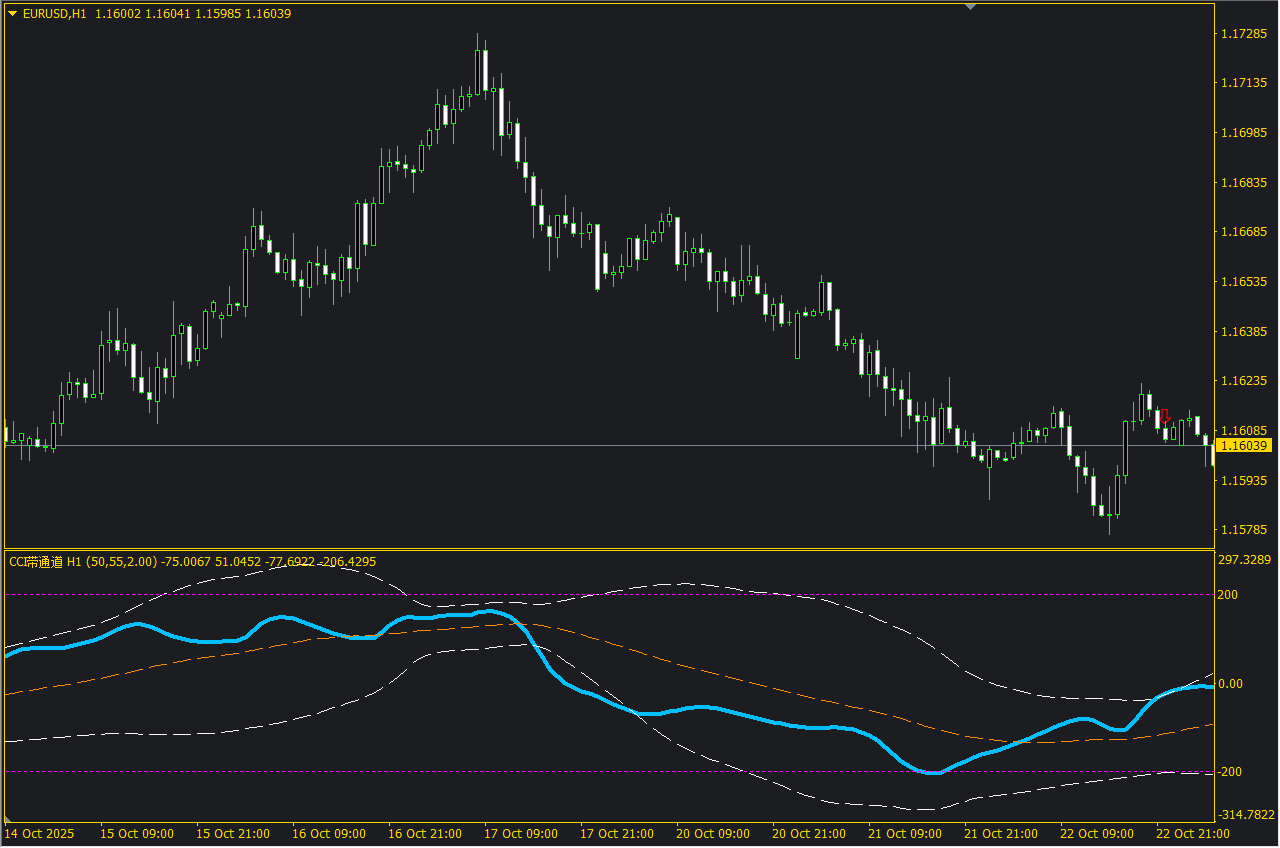The height and width of the screenshot is (848, 1280).
Task: Click the gray dotted -200 level line
Action: click(500, 772)
